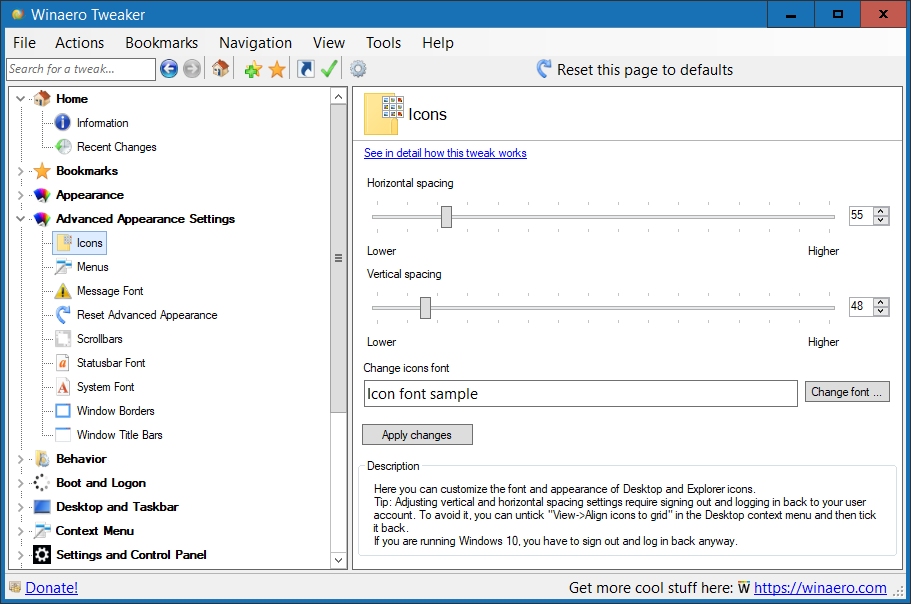Click the Horizontal spacing slider thumb
911x604 pixels.
click(x=446, y=217)
